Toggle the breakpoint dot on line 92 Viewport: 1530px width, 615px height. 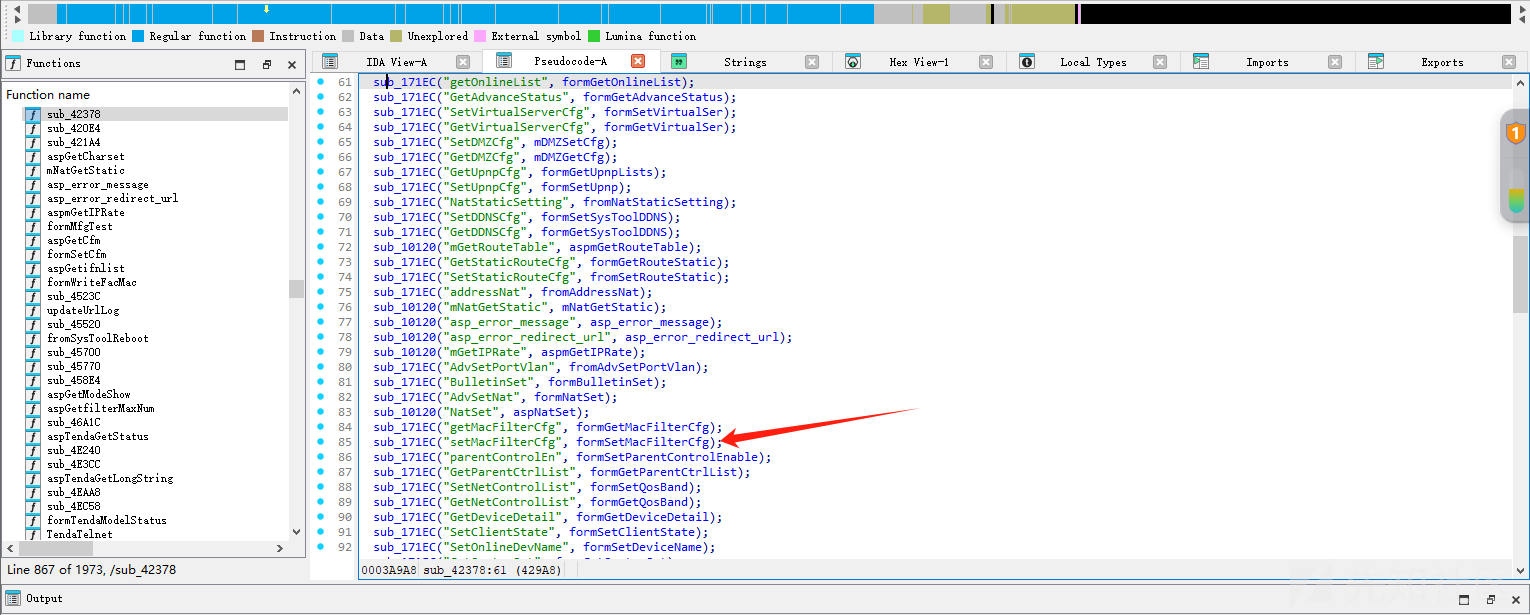pyautogui.click(x=320, y=547)
